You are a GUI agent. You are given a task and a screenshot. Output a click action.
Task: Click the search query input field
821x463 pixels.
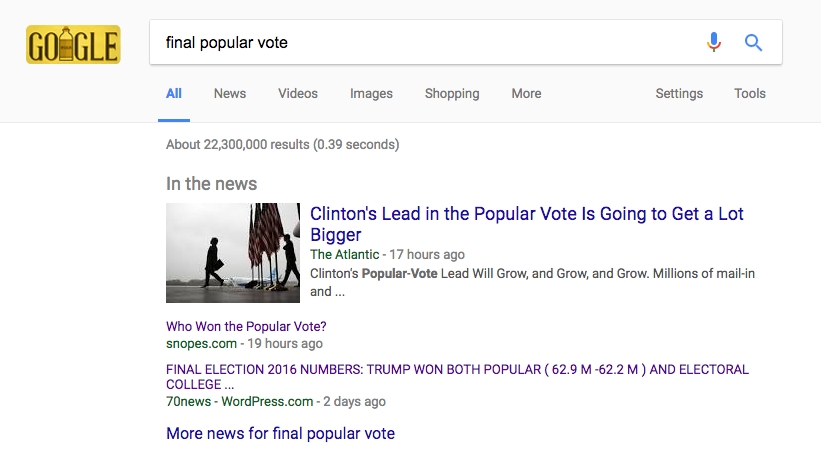(420, 43)
